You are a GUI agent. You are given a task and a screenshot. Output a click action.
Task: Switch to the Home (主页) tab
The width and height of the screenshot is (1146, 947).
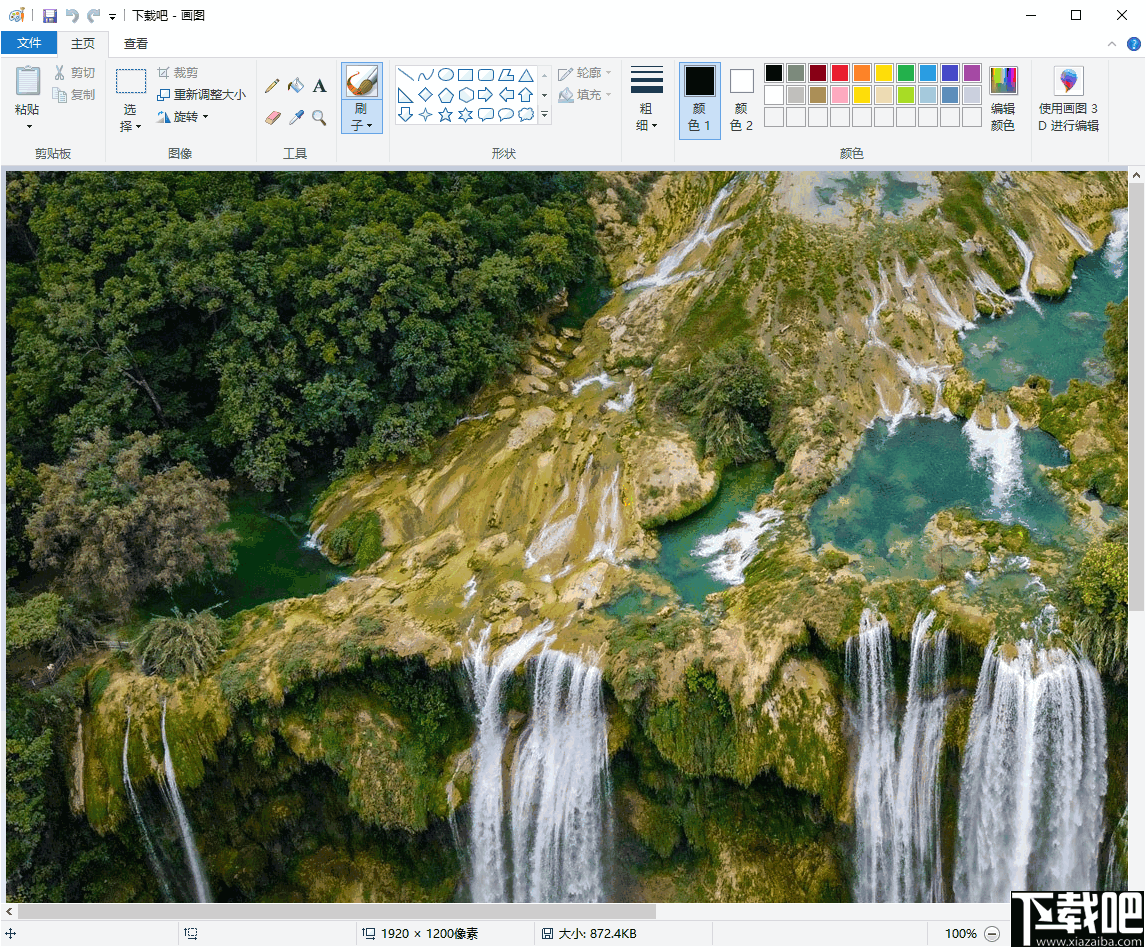click(x=83, y=44)
